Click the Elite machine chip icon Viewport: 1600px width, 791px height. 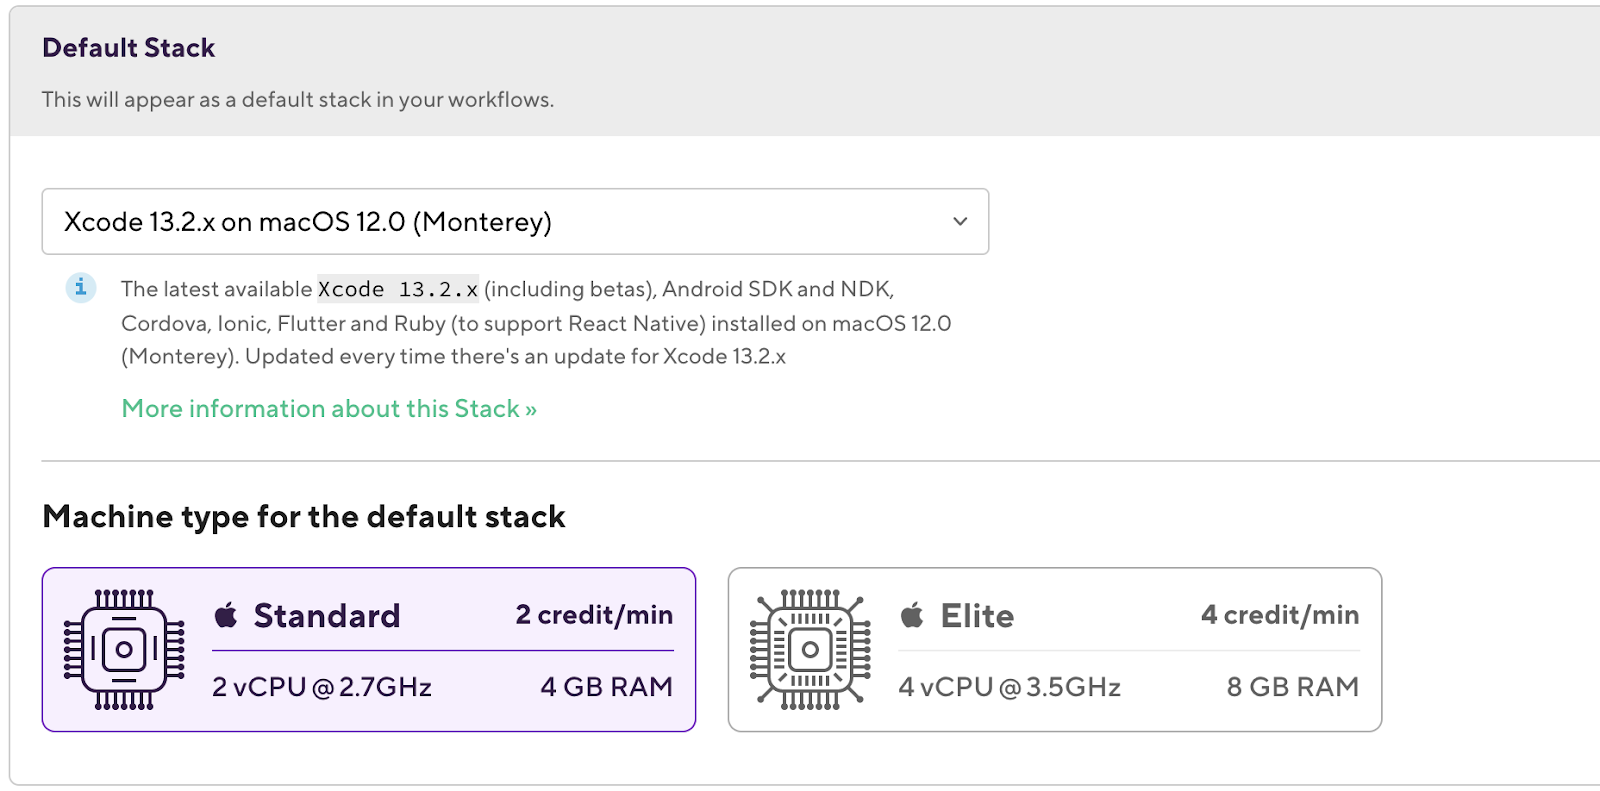pyautogui.click(x=810, y=650)
